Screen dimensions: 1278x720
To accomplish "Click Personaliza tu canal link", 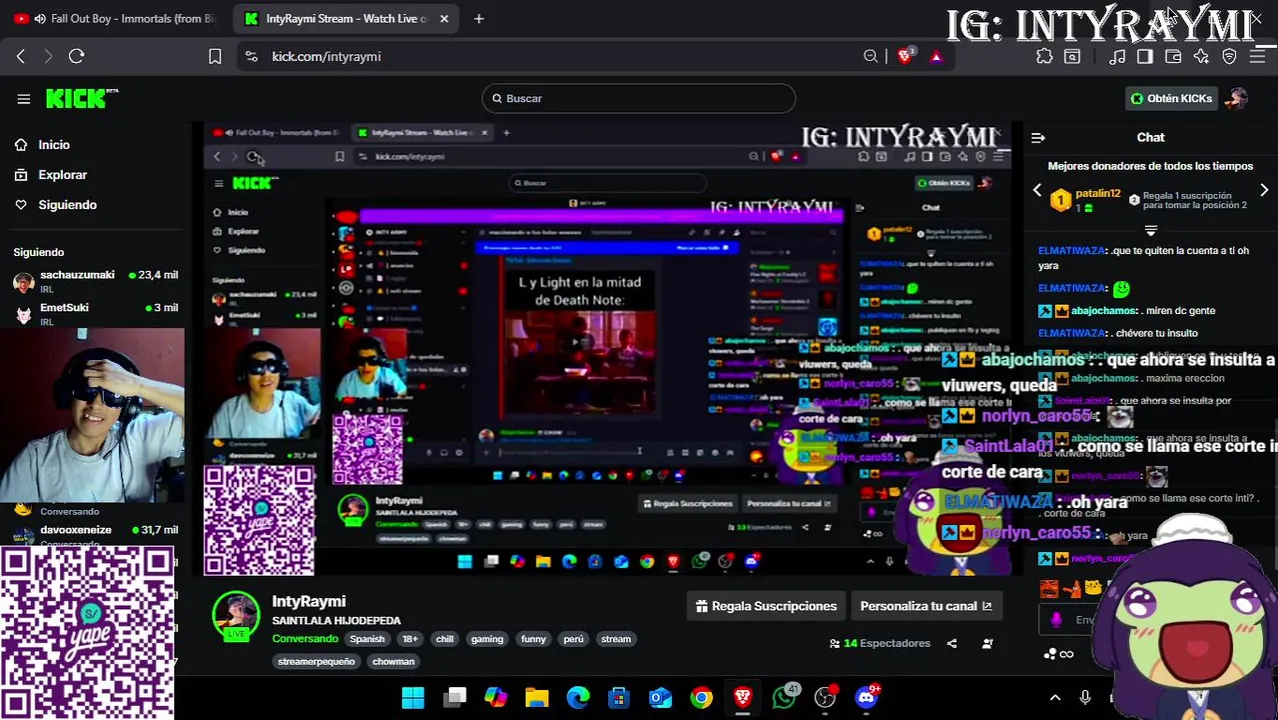I will [x=926, y=606].
